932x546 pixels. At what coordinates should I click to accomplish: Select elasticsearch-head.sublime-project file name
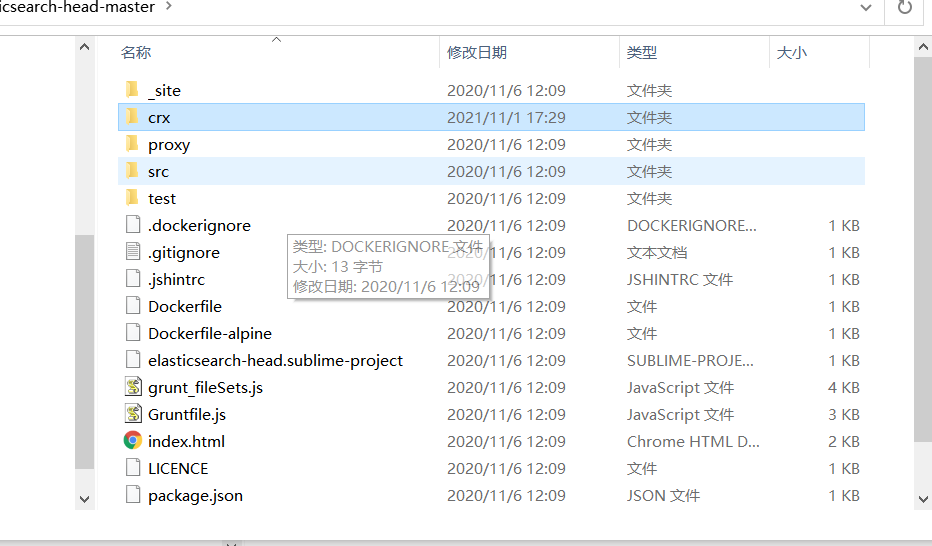pos(276,361)
